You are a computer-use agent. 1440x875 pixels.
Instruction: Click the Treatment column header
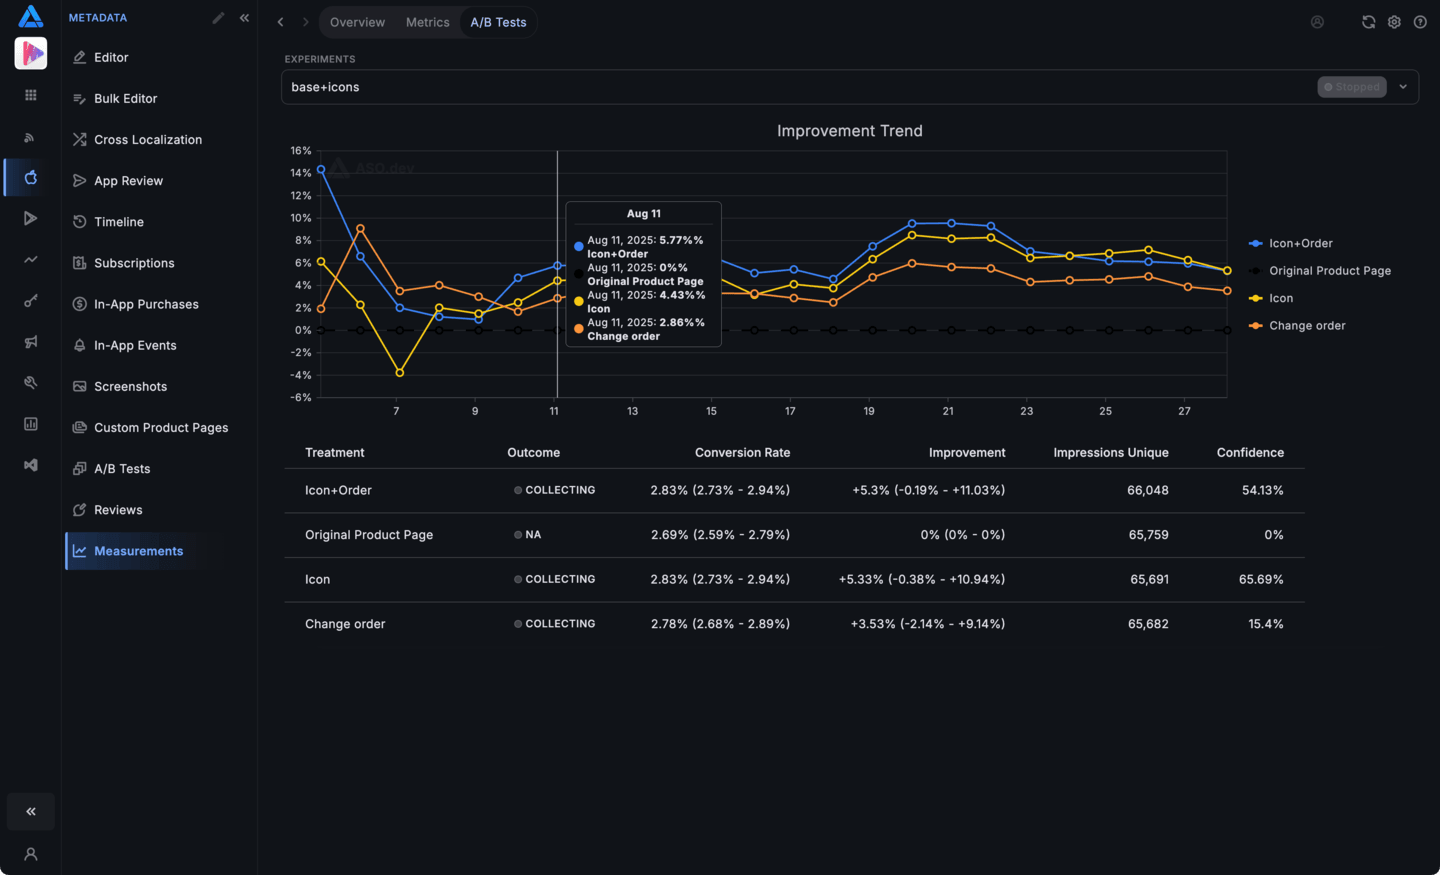pyautogui.click(x=335, y=453)
